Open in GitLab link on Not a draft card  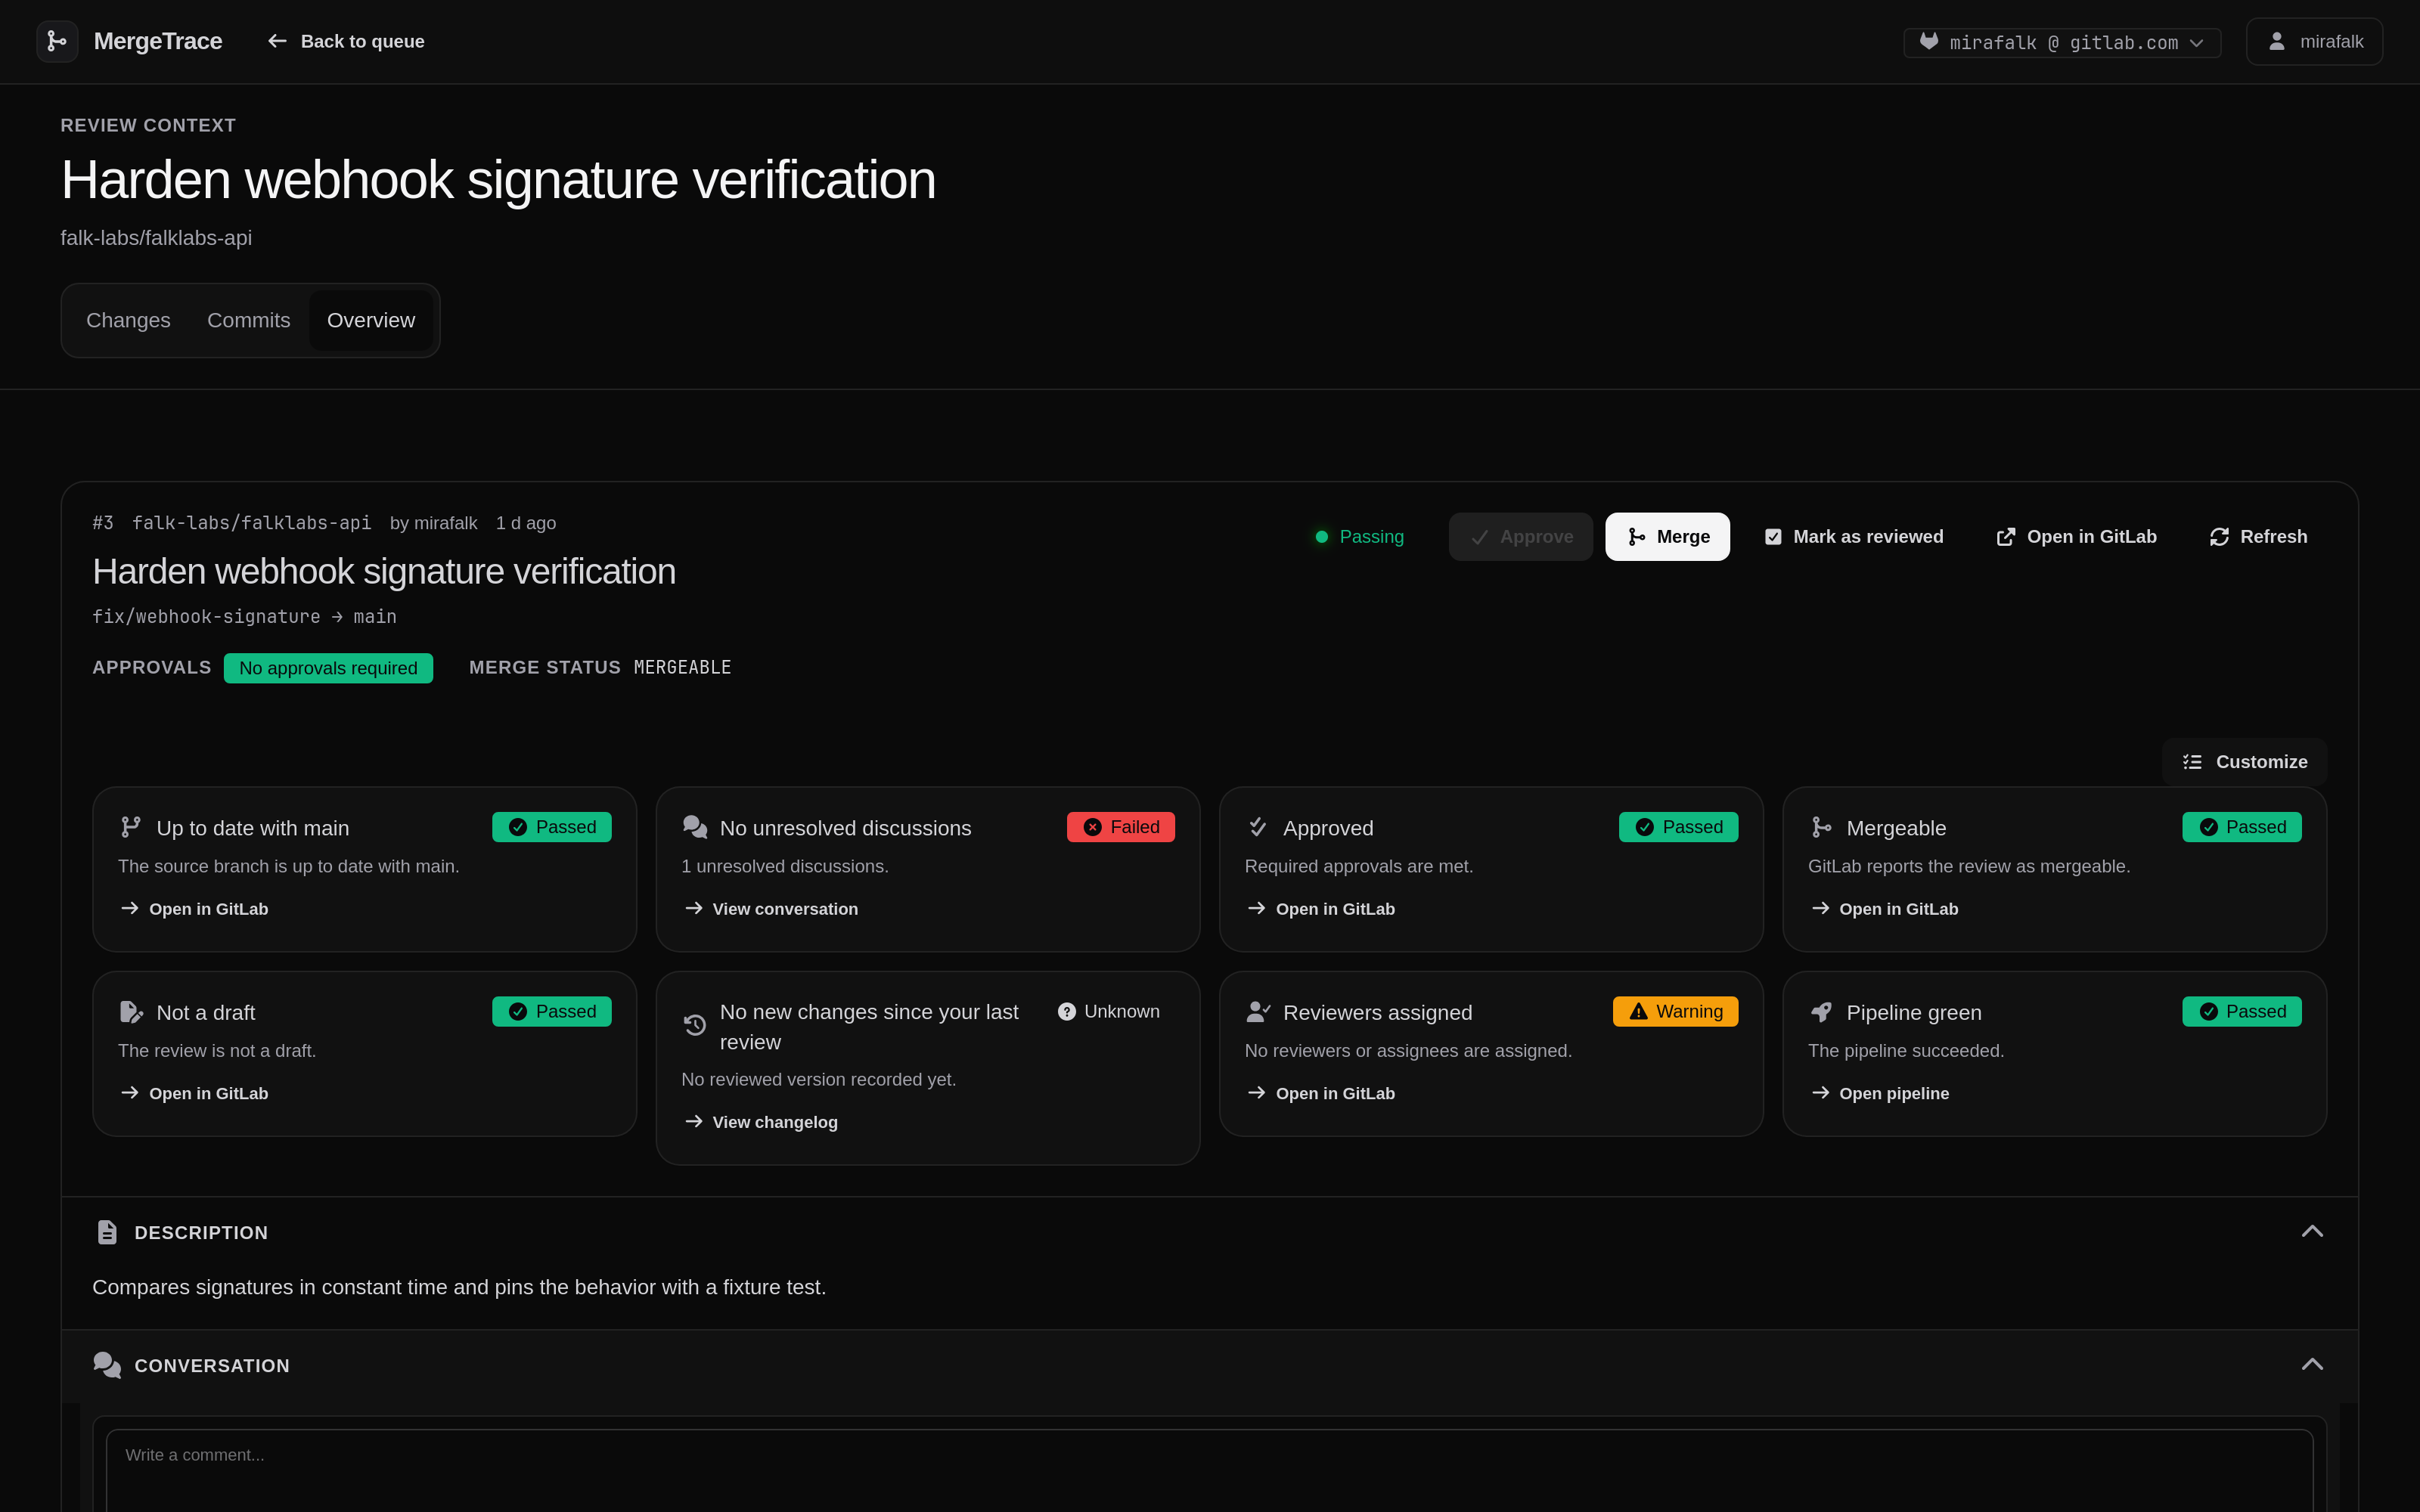point(194,1093)
